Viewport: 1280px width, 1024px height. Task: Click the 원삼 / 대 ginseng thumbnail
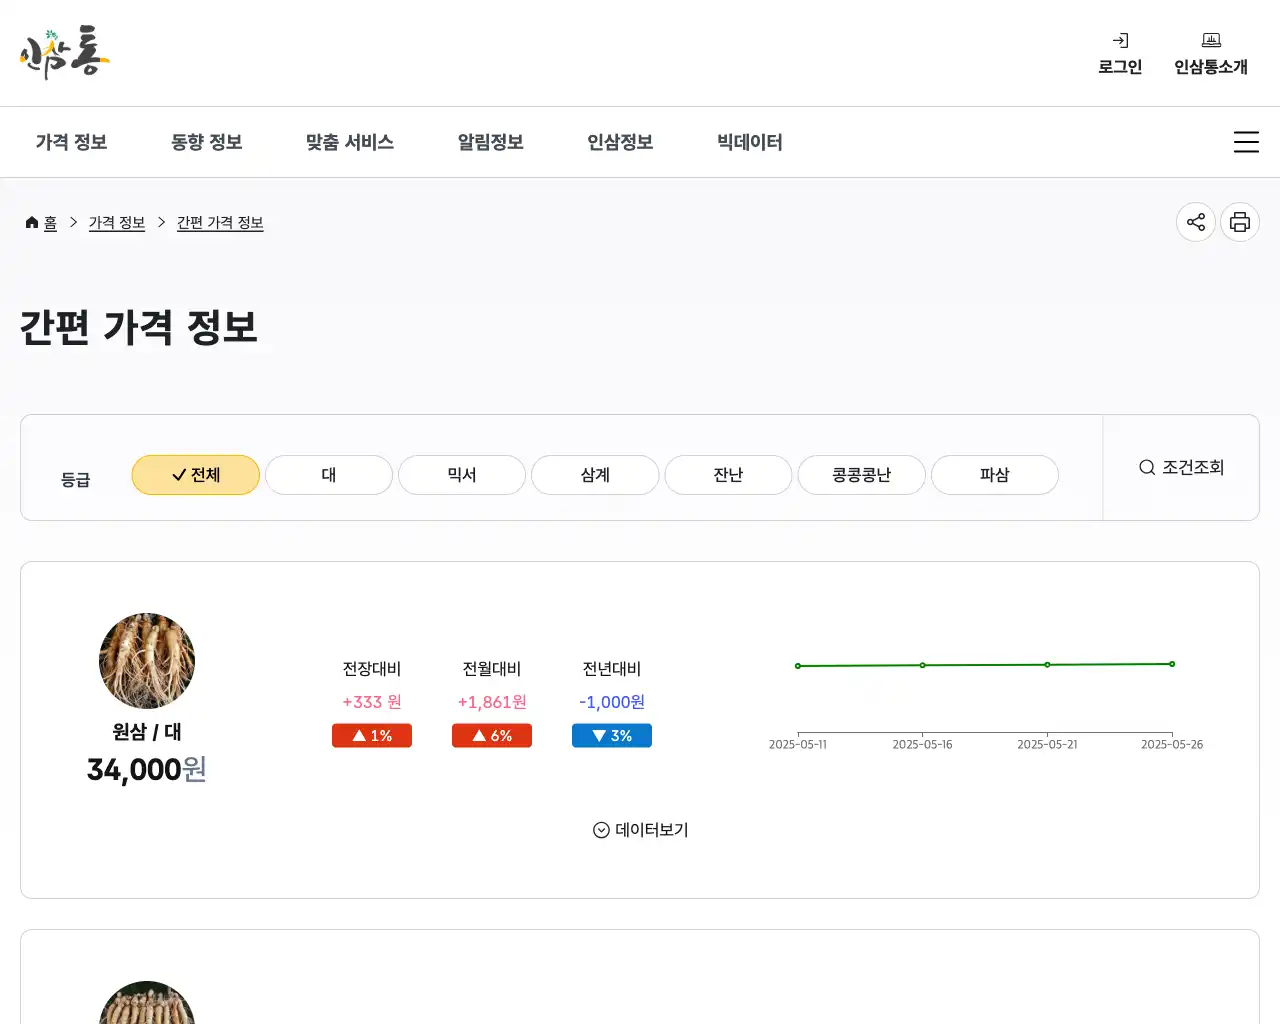click(x=147, y=661)
